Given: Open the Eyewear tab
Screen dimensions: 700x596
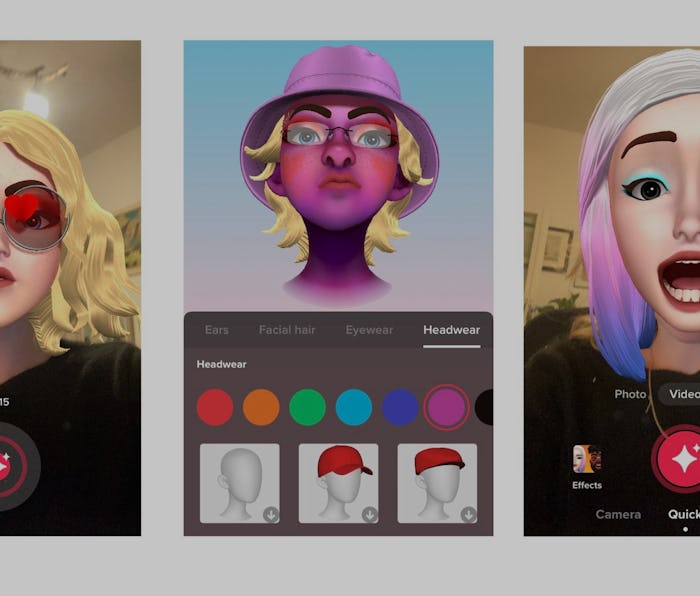Looking at the screenshot, I should [x=369, y=330].
